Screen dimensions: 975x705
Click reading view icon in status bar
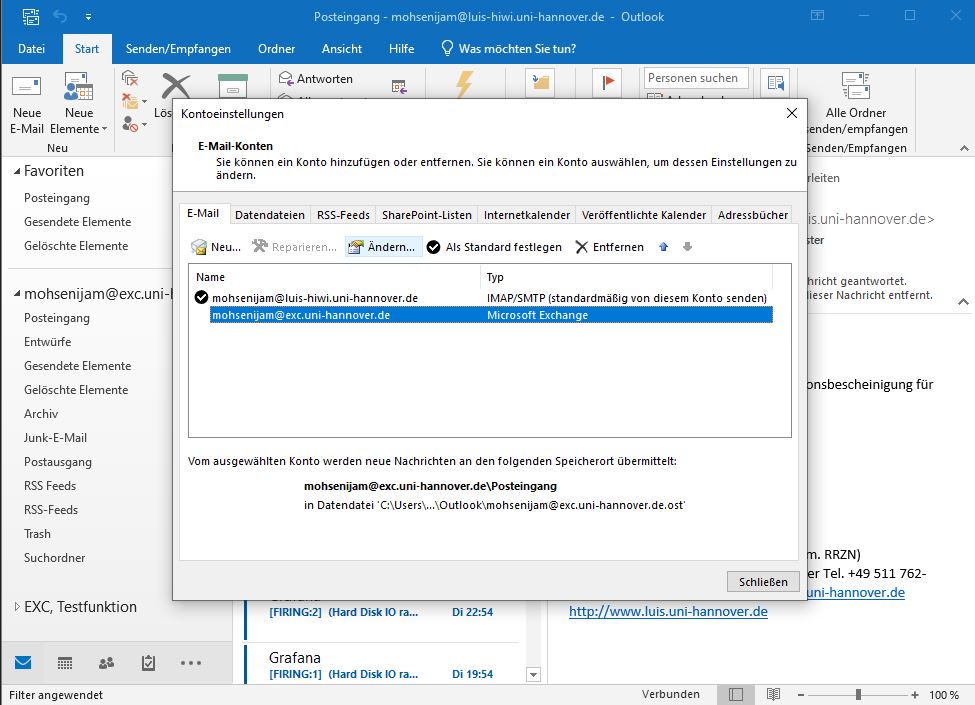[774, 694]
